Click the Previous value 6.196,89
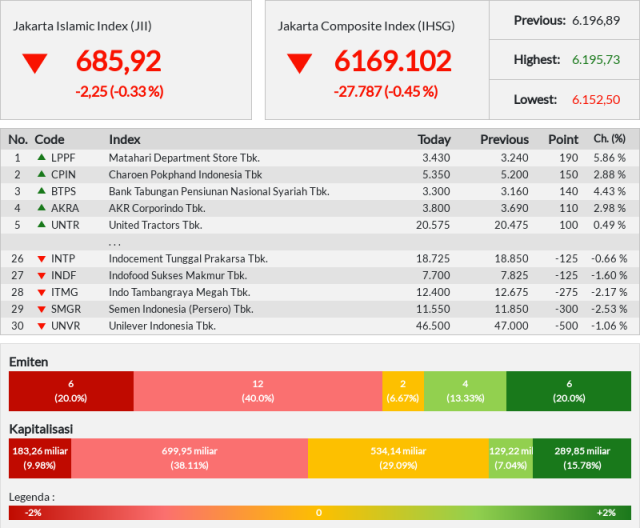The width and height of the screenshot is (640, 528). point(596,20)
